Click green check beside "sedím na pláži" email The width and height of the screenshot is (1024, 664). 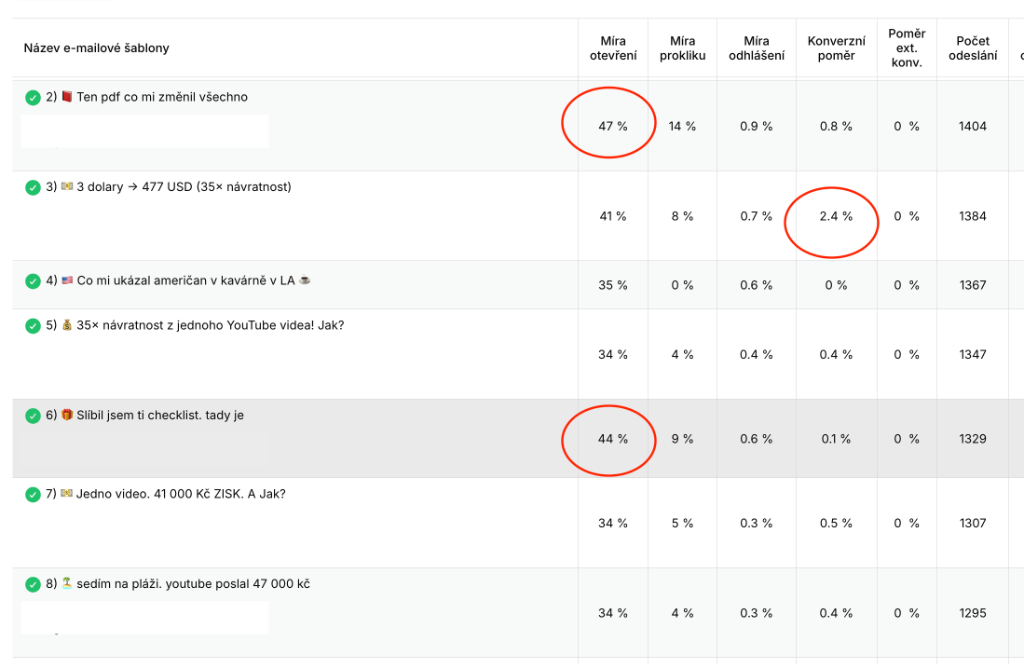(33, 584)
